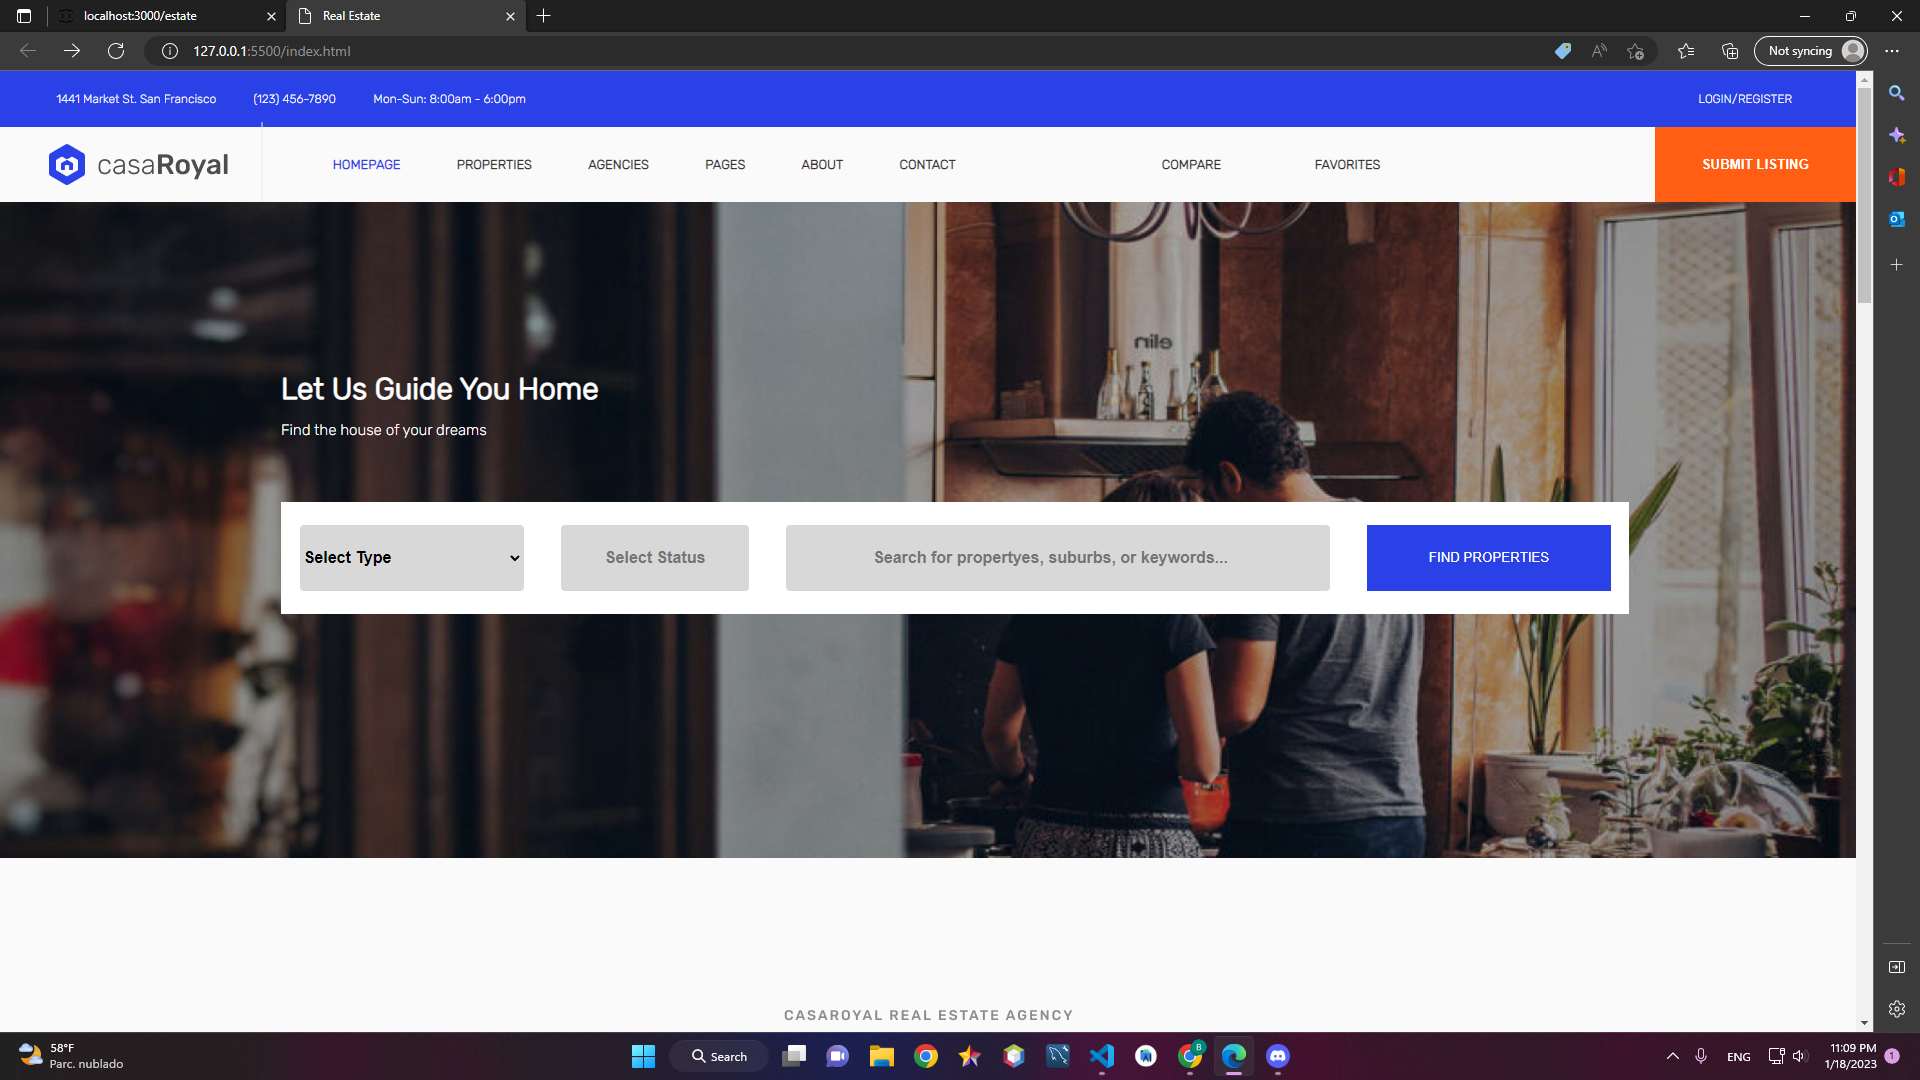Open Bing search in the Edge sidebar

1897,92
